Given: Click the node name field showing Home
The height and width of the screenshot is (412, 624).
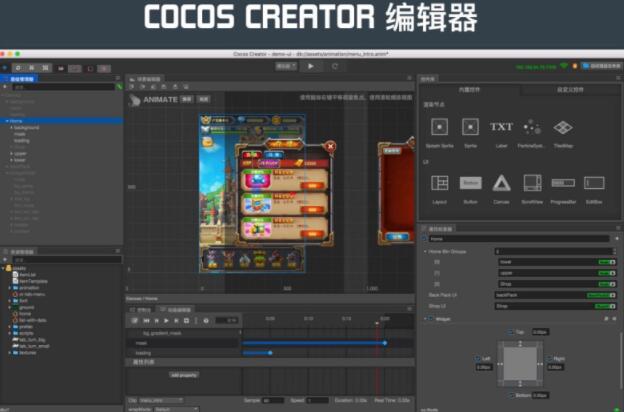Looking at the screenshot, I should point(519,239).
